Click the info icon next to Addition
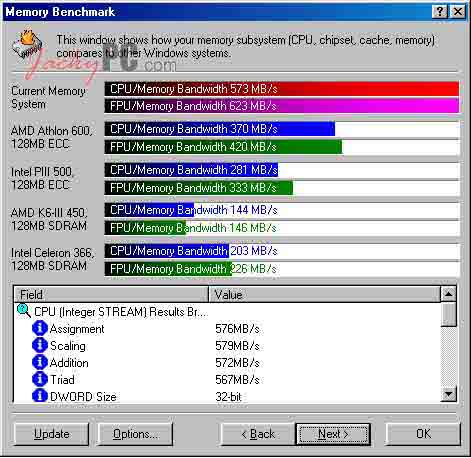The height and width of the screenshot is (458, 471). pos(40,362)
